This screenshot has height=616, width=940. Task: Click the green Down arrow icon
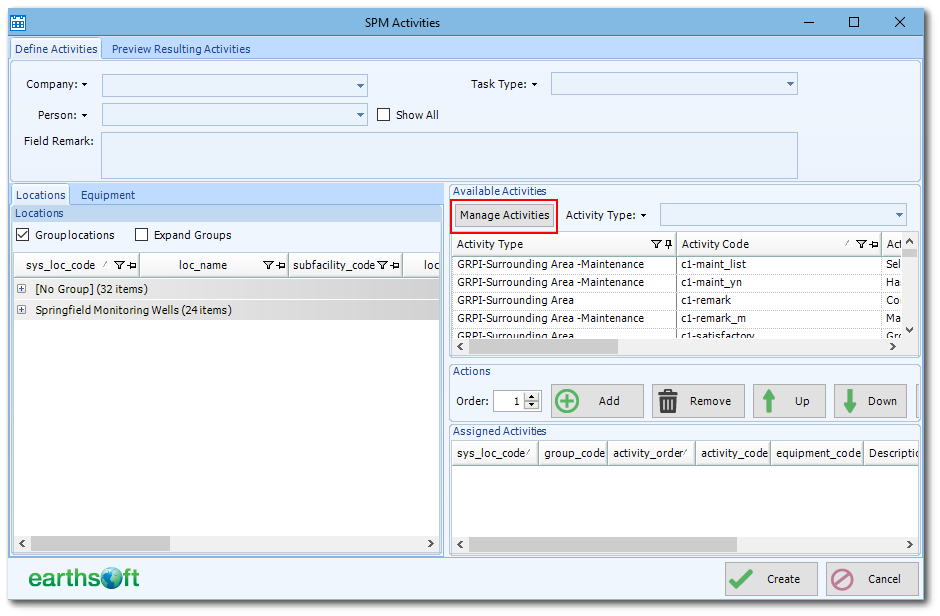851,400
